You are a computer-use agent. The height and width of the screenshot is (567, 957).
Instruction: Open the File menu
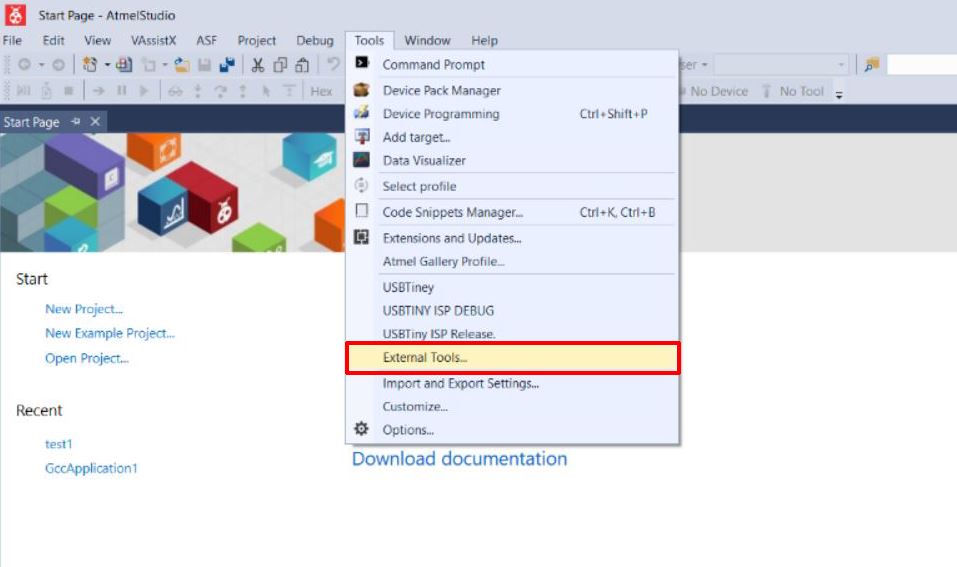pyautogui.click(x=12, y=40)
